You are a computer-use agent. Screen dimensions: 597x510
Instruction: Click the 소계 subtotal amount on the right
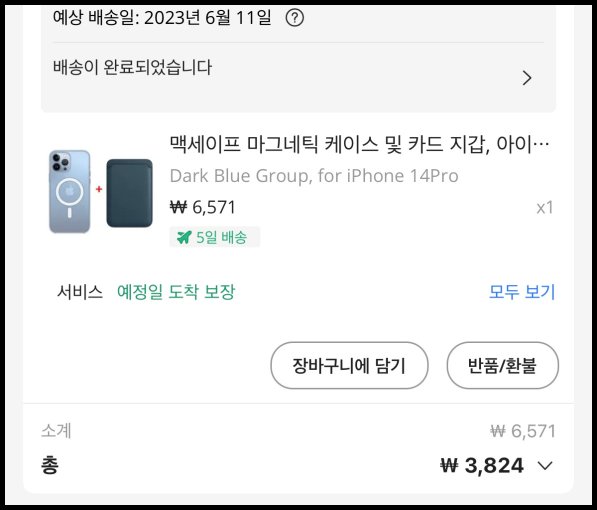[523, 431]
